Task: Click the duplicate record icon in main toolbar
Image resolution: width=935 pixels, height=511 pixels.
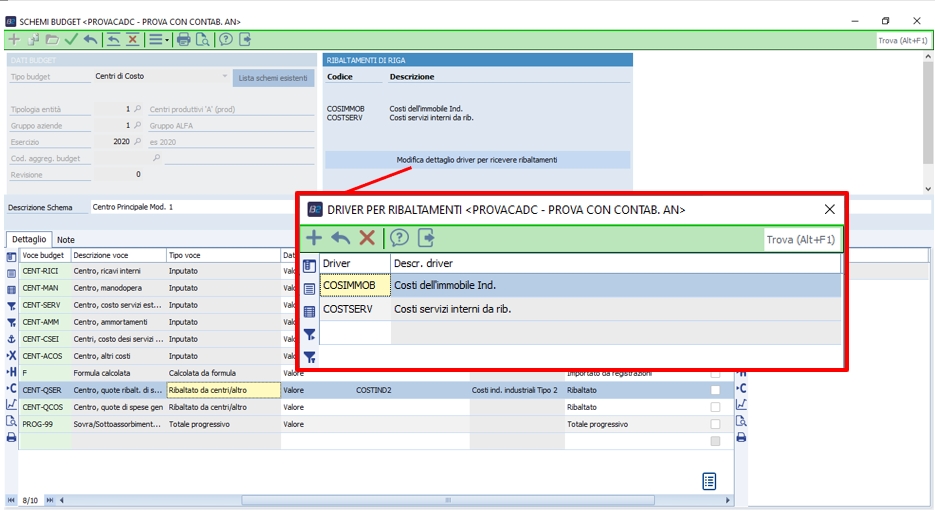Action: (x=33, y=40)
